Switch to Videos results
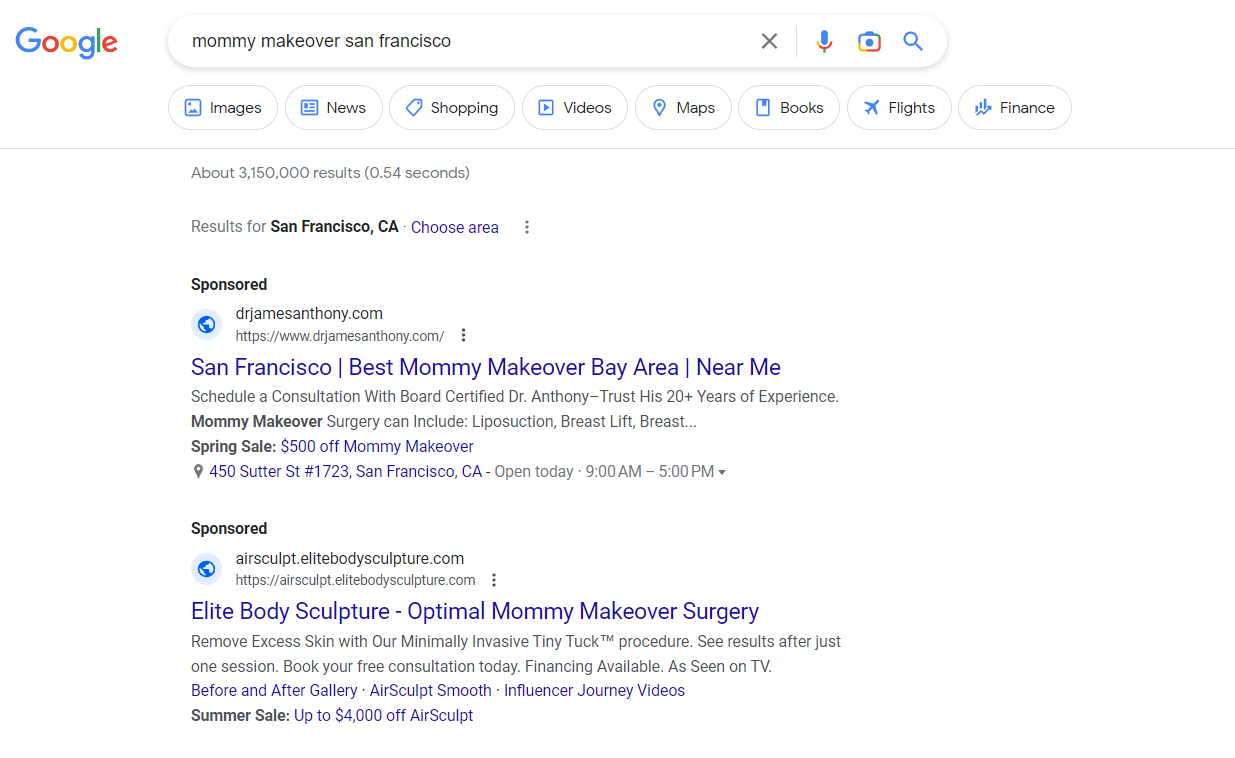Image resolution: width=1235 pixels, height=758 pixels. (x=575, y=108)
